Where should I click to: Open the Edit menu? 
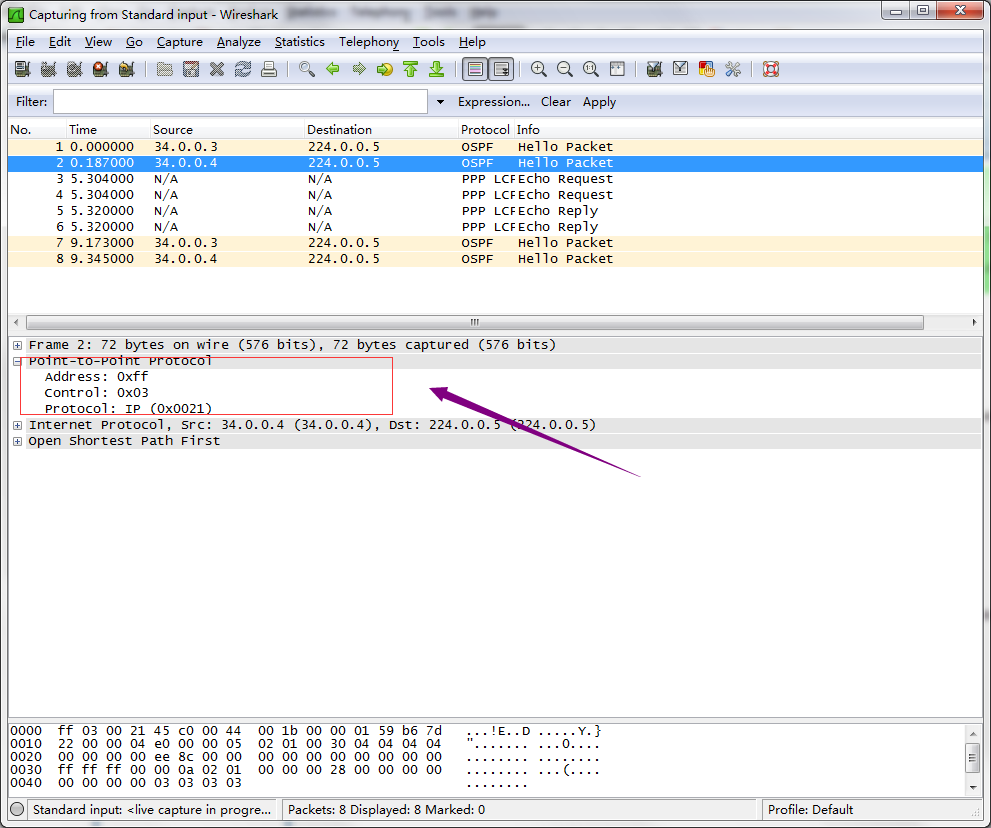pos(60,42)
